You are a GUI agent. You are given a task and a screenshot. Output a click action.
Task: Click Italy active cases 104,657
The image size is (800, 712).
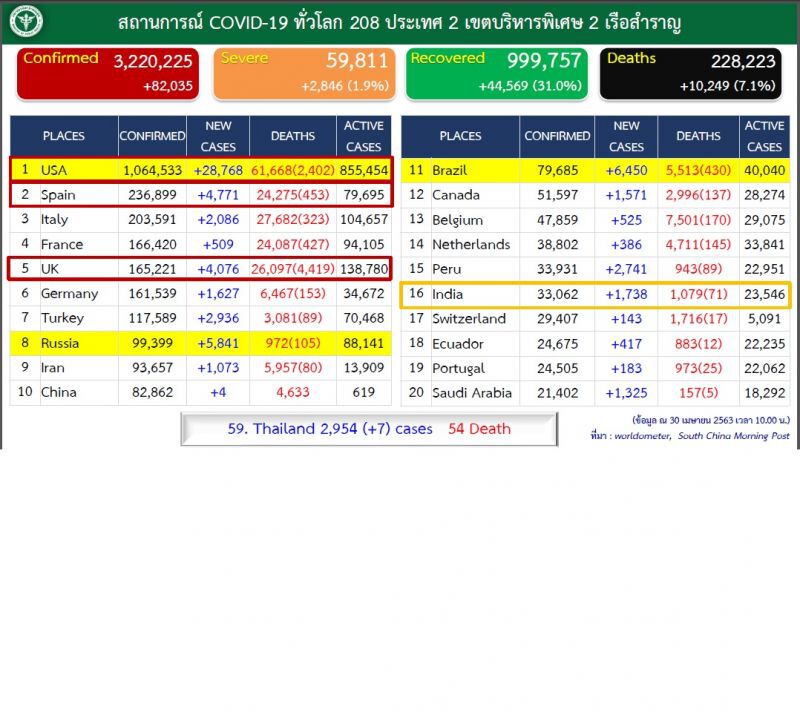click(x=364, y=219)
